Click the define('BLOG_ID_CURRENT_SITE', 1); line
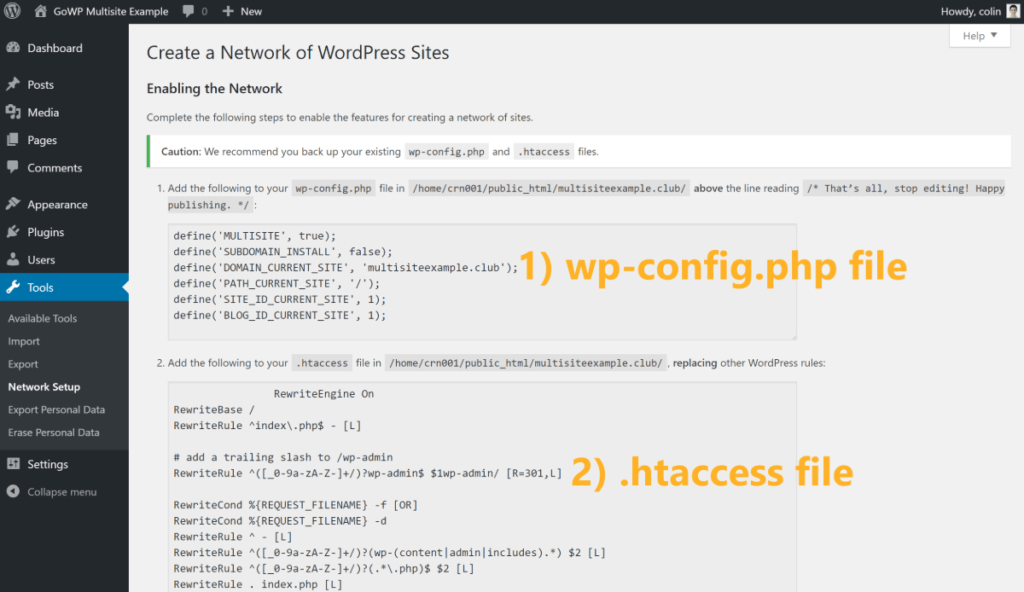 [280, 315]
